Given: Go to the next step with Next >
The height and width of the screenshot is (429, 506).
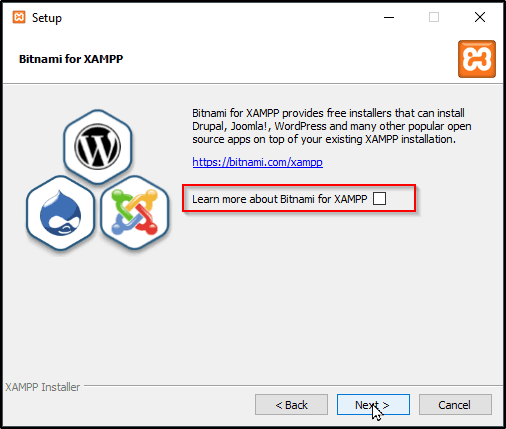Looking at the screenshot, I should [x=373, y=405].
